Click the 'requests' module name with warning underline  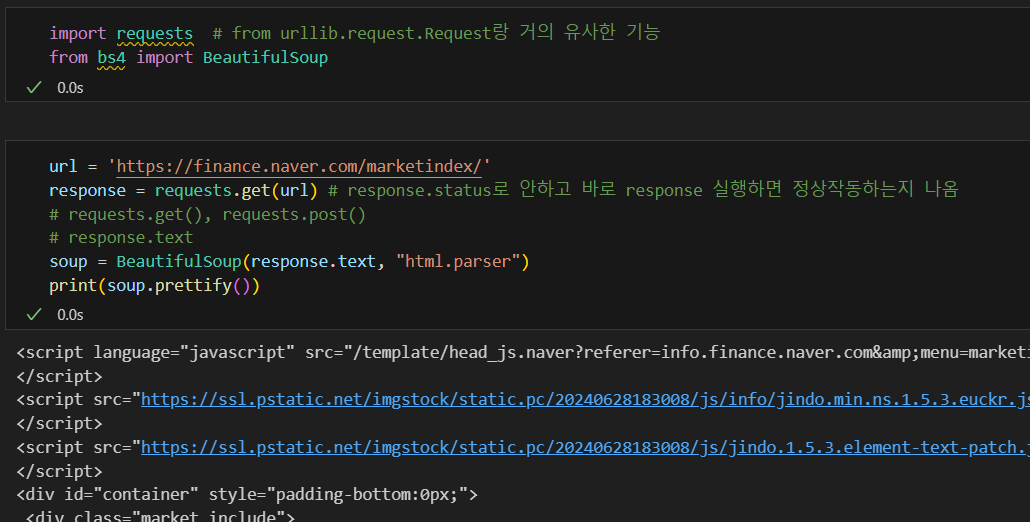tap(155, 33)
